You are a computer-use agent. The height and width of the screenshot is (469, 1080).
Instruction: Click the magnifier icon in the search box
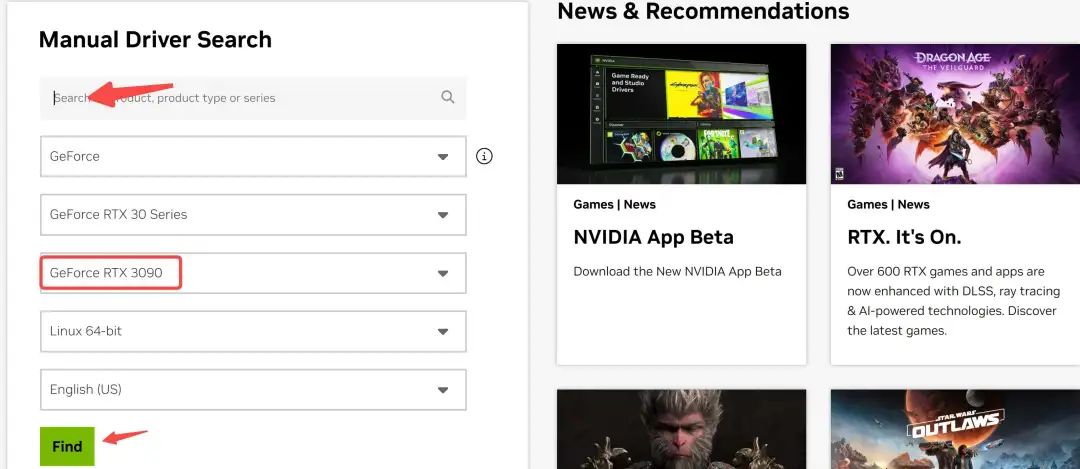(447, 98)
